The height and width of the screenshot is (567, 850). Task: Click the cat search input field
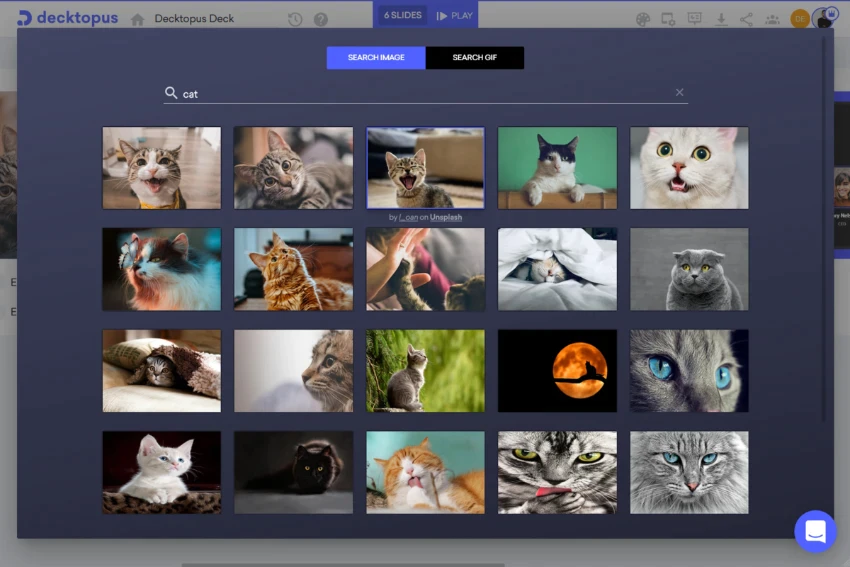click(426, 93)
